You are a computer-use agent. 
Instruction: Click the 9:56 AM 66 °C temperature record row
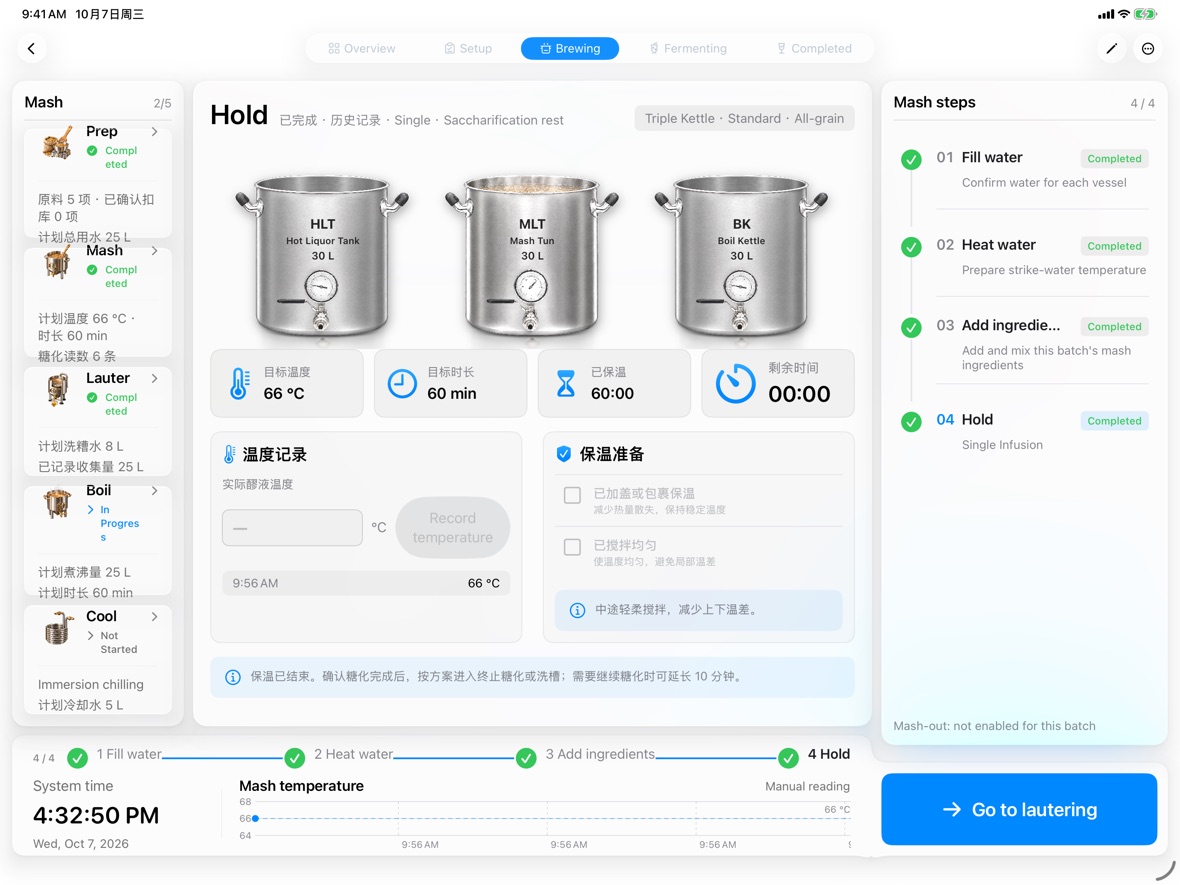click(366, 583)
